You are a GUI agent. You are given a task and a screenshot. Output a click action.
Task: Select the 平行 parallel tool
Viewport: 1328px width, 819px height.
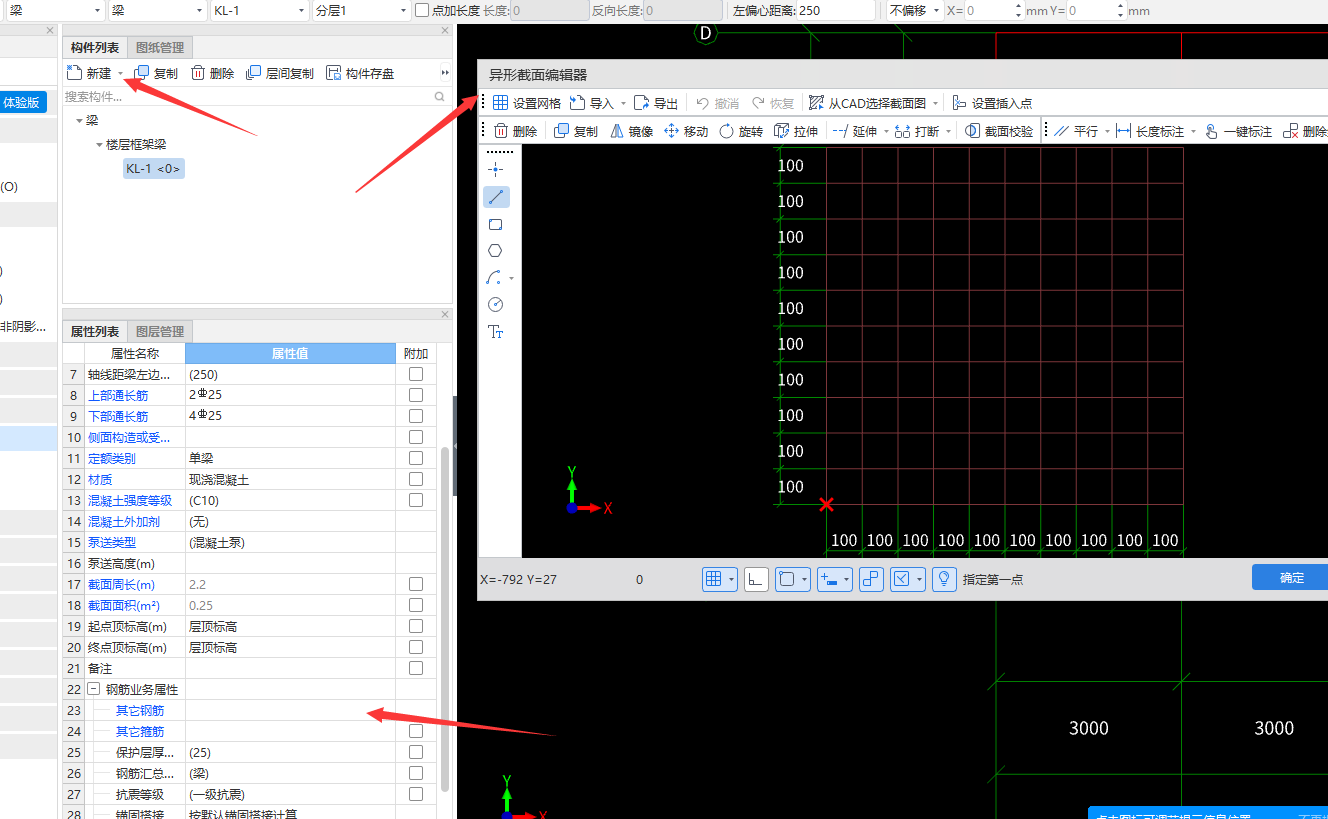pyautogui.click(x=1076, y=131)
